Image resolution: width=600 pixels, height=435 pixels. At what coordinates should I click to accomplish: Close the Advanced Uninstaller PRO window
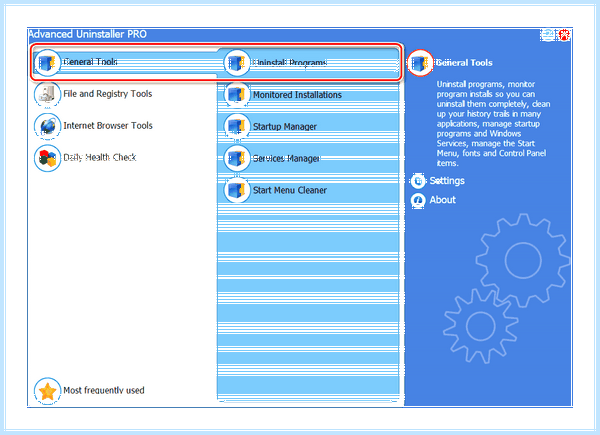coord(564,35)
